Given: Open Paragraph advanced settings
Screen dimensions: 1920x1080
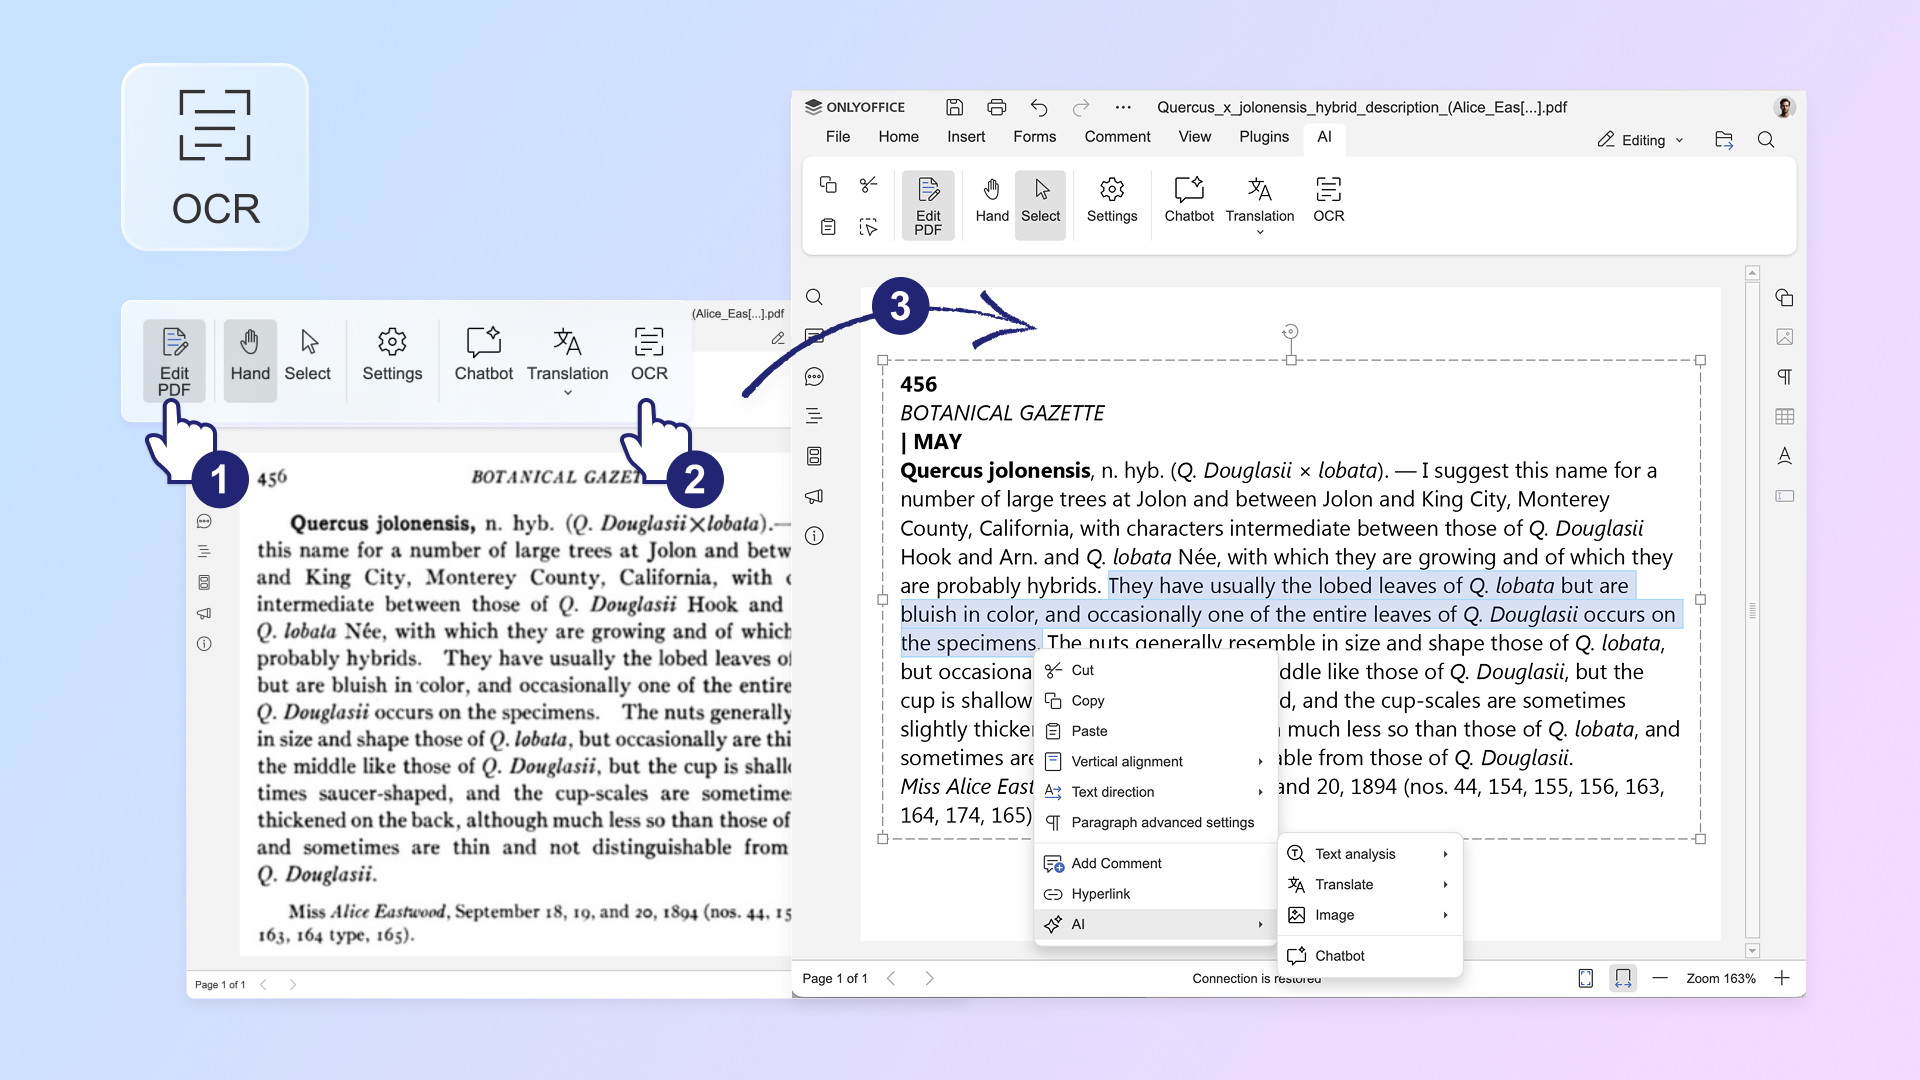Looking at the screenshot, I should pyautogui.click(x=1155, y=822).
